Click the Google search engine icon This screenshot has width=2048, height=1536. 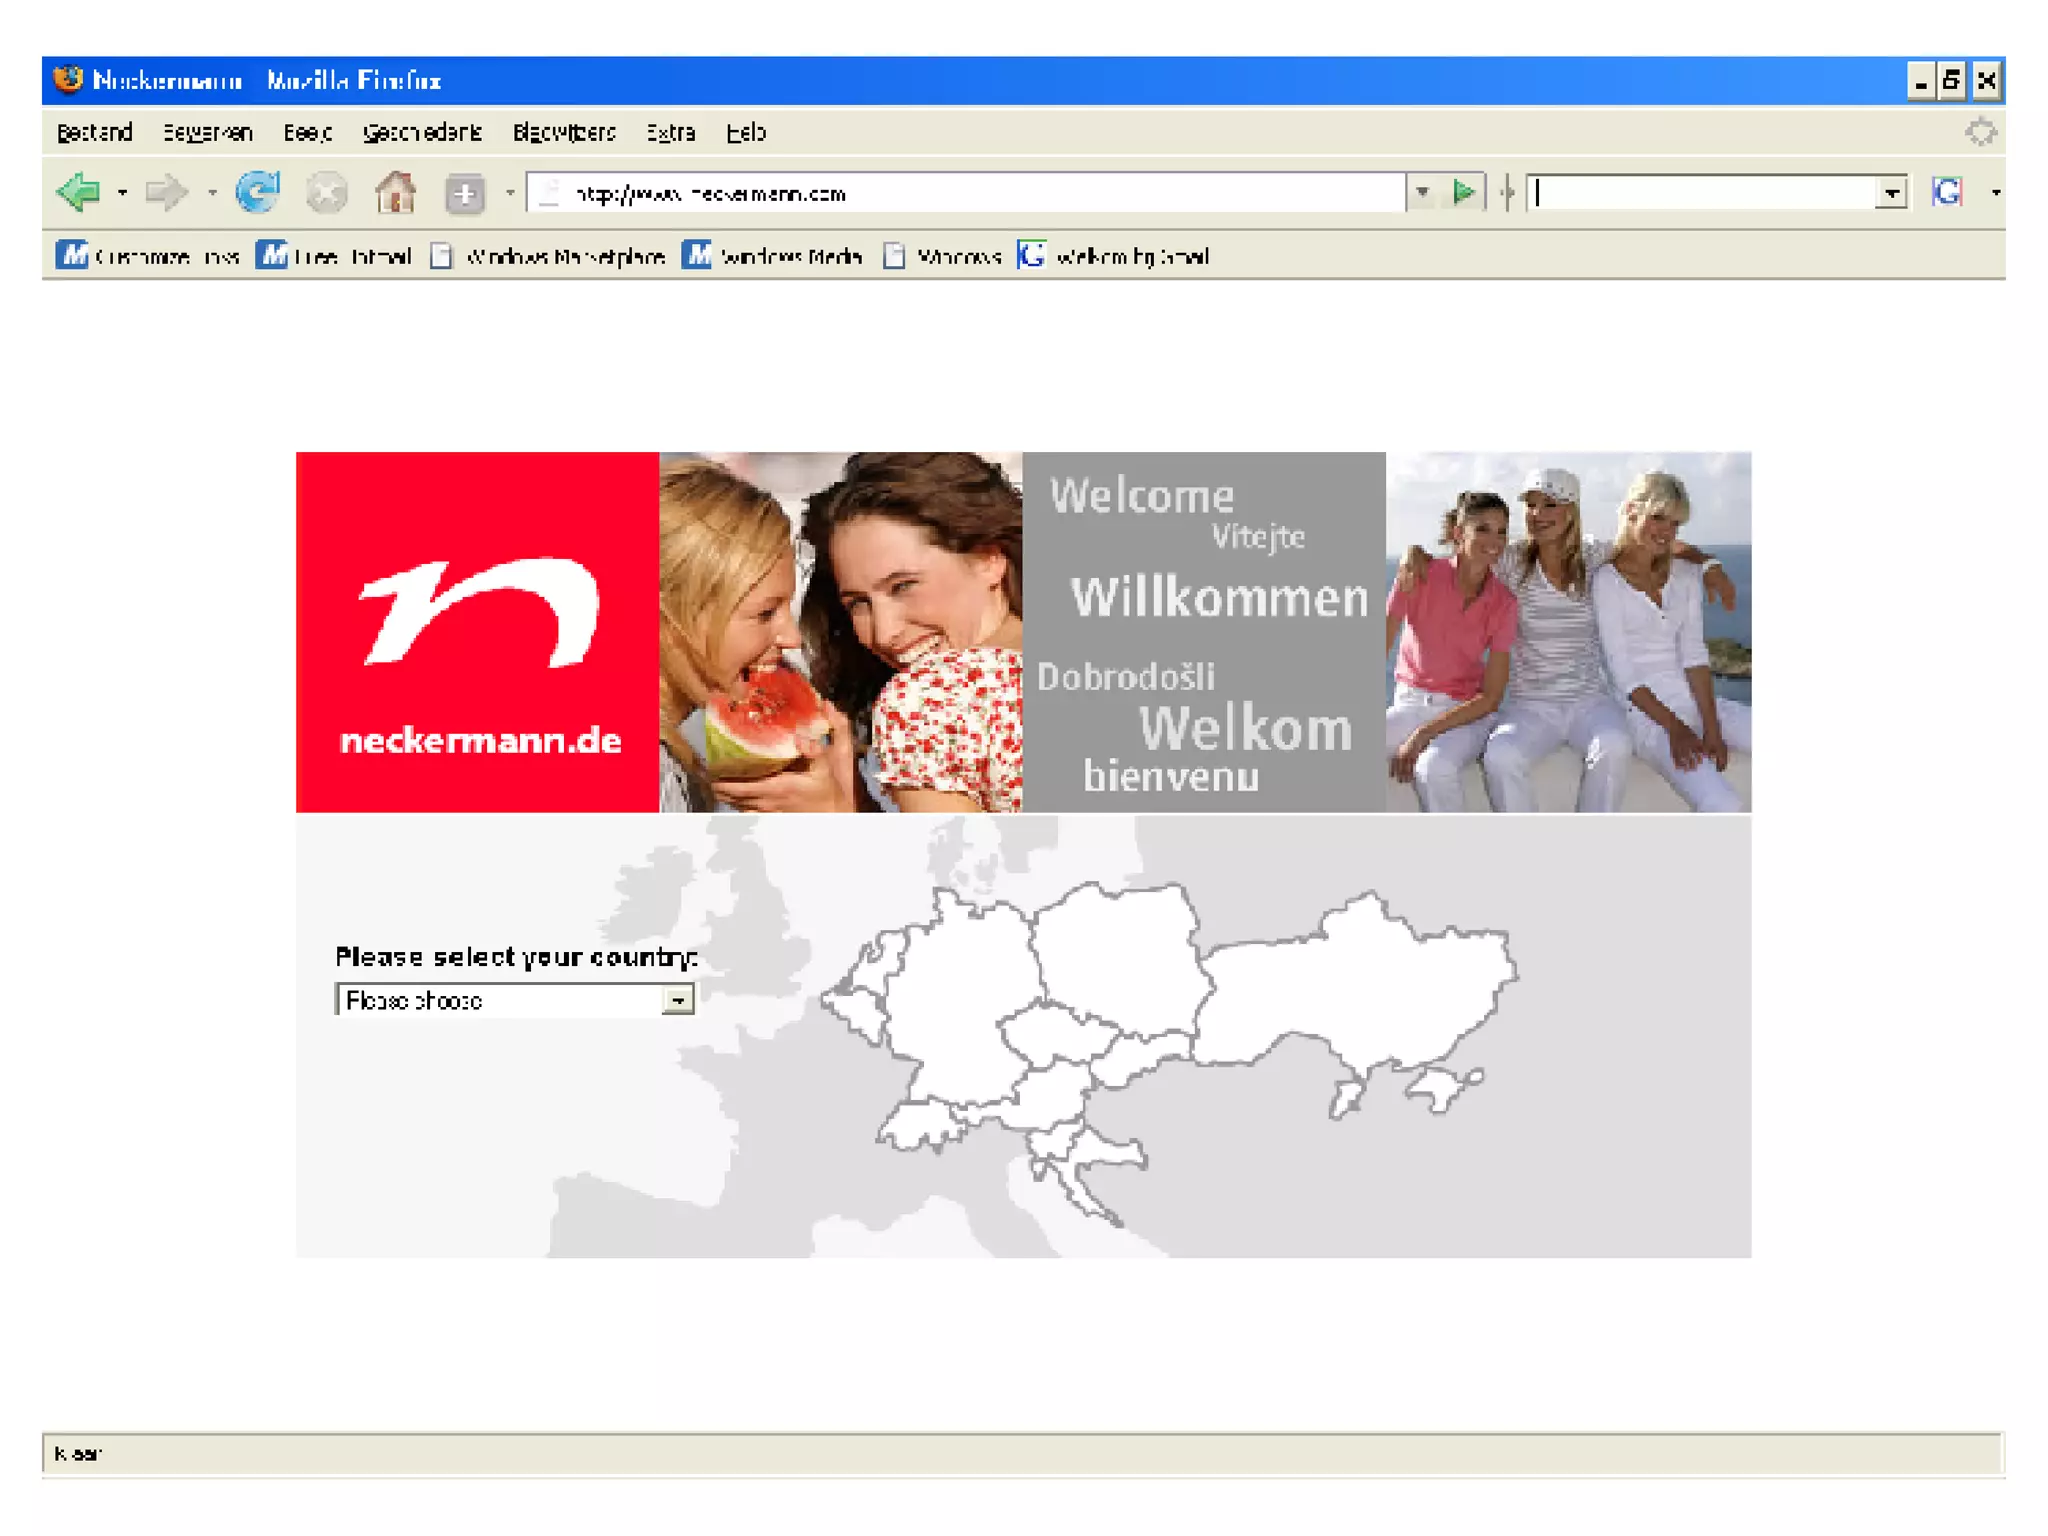tap(1947, 192)
